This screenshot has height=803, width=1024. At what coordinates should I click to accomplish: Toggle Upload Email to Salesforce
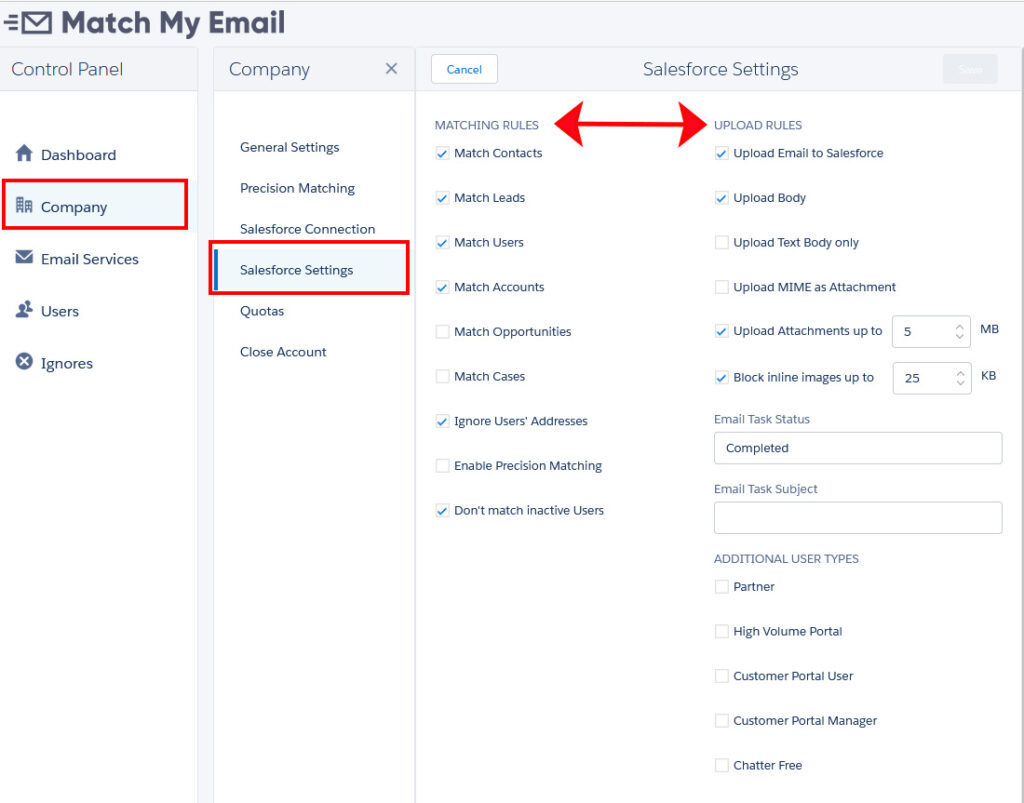coord(722,153)
